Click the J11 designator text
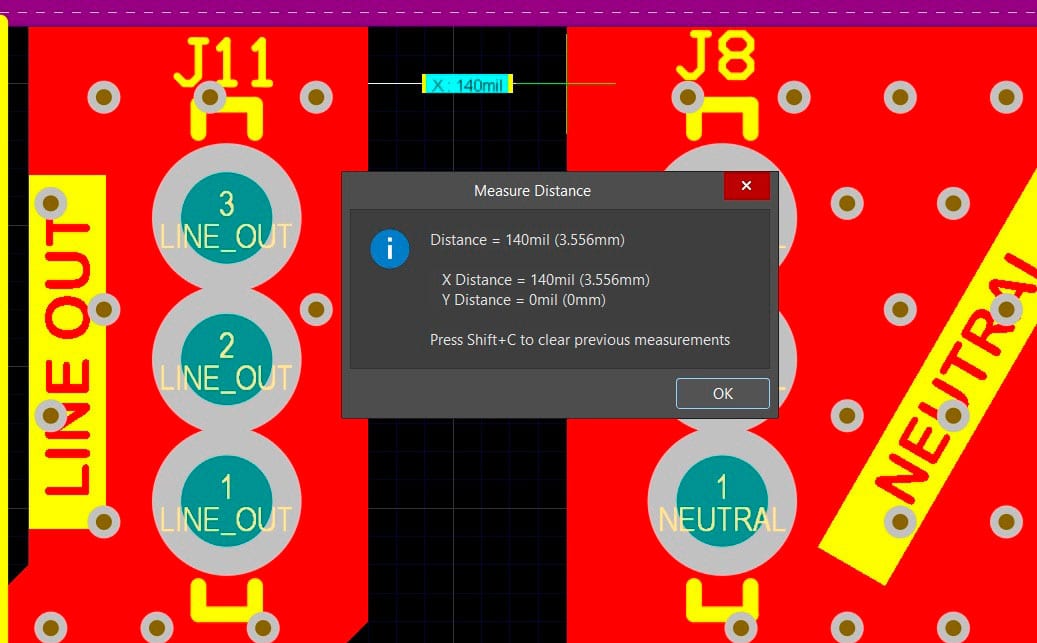Viewport: 1037px width, 643px height. pyautogui.click(x=224, y=62)
